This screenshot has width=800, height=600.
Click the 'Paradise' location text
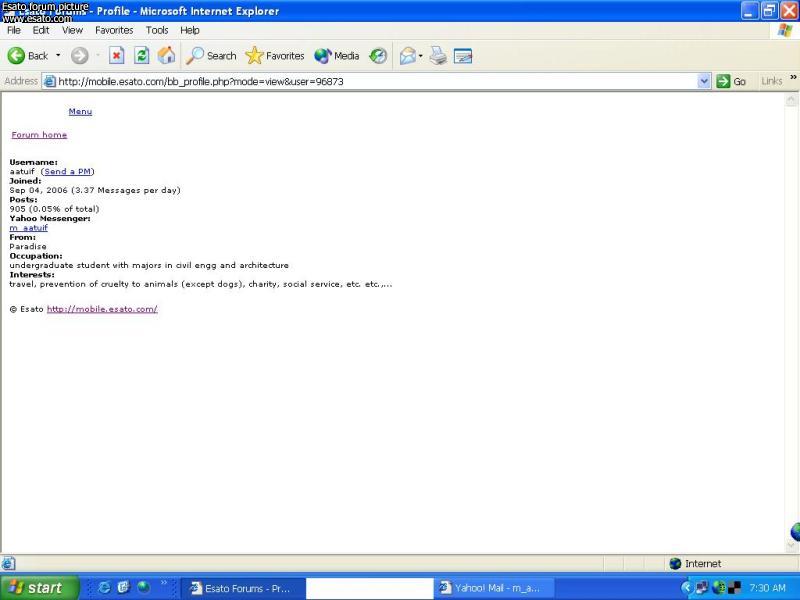point(28,246)
